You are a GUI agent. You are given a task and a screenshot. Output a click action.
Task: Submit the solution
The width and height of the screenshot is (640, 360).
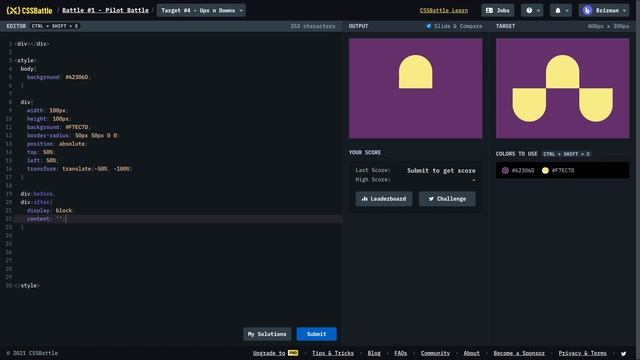click(x=316, y=334)
